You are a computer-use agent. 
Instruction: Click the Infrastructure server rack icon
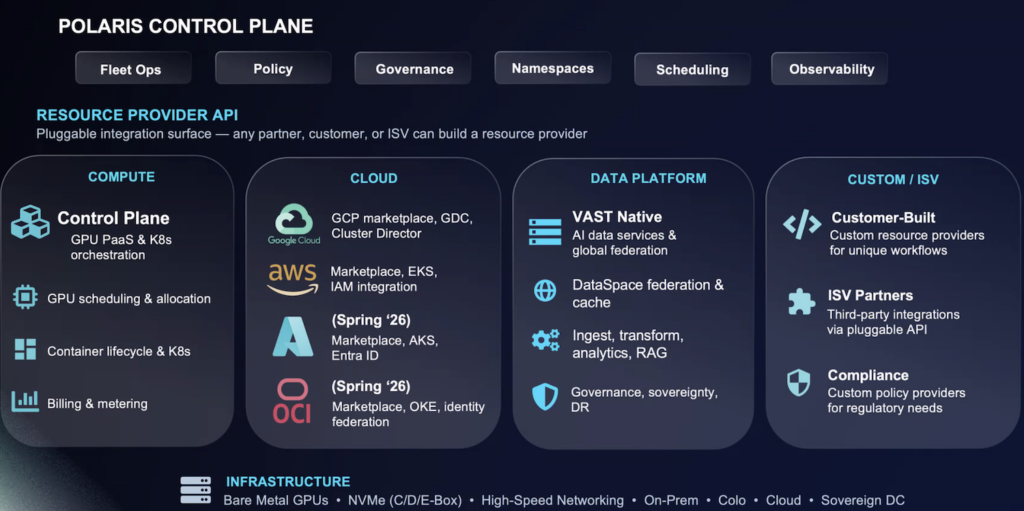click(x=195, y=490)
